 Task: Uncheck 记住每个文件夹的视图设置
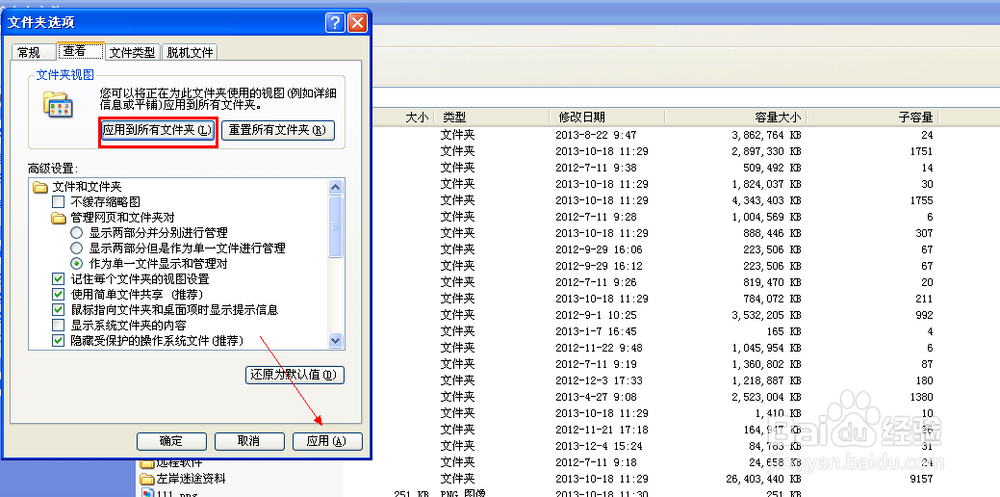[x=59, y=279]
